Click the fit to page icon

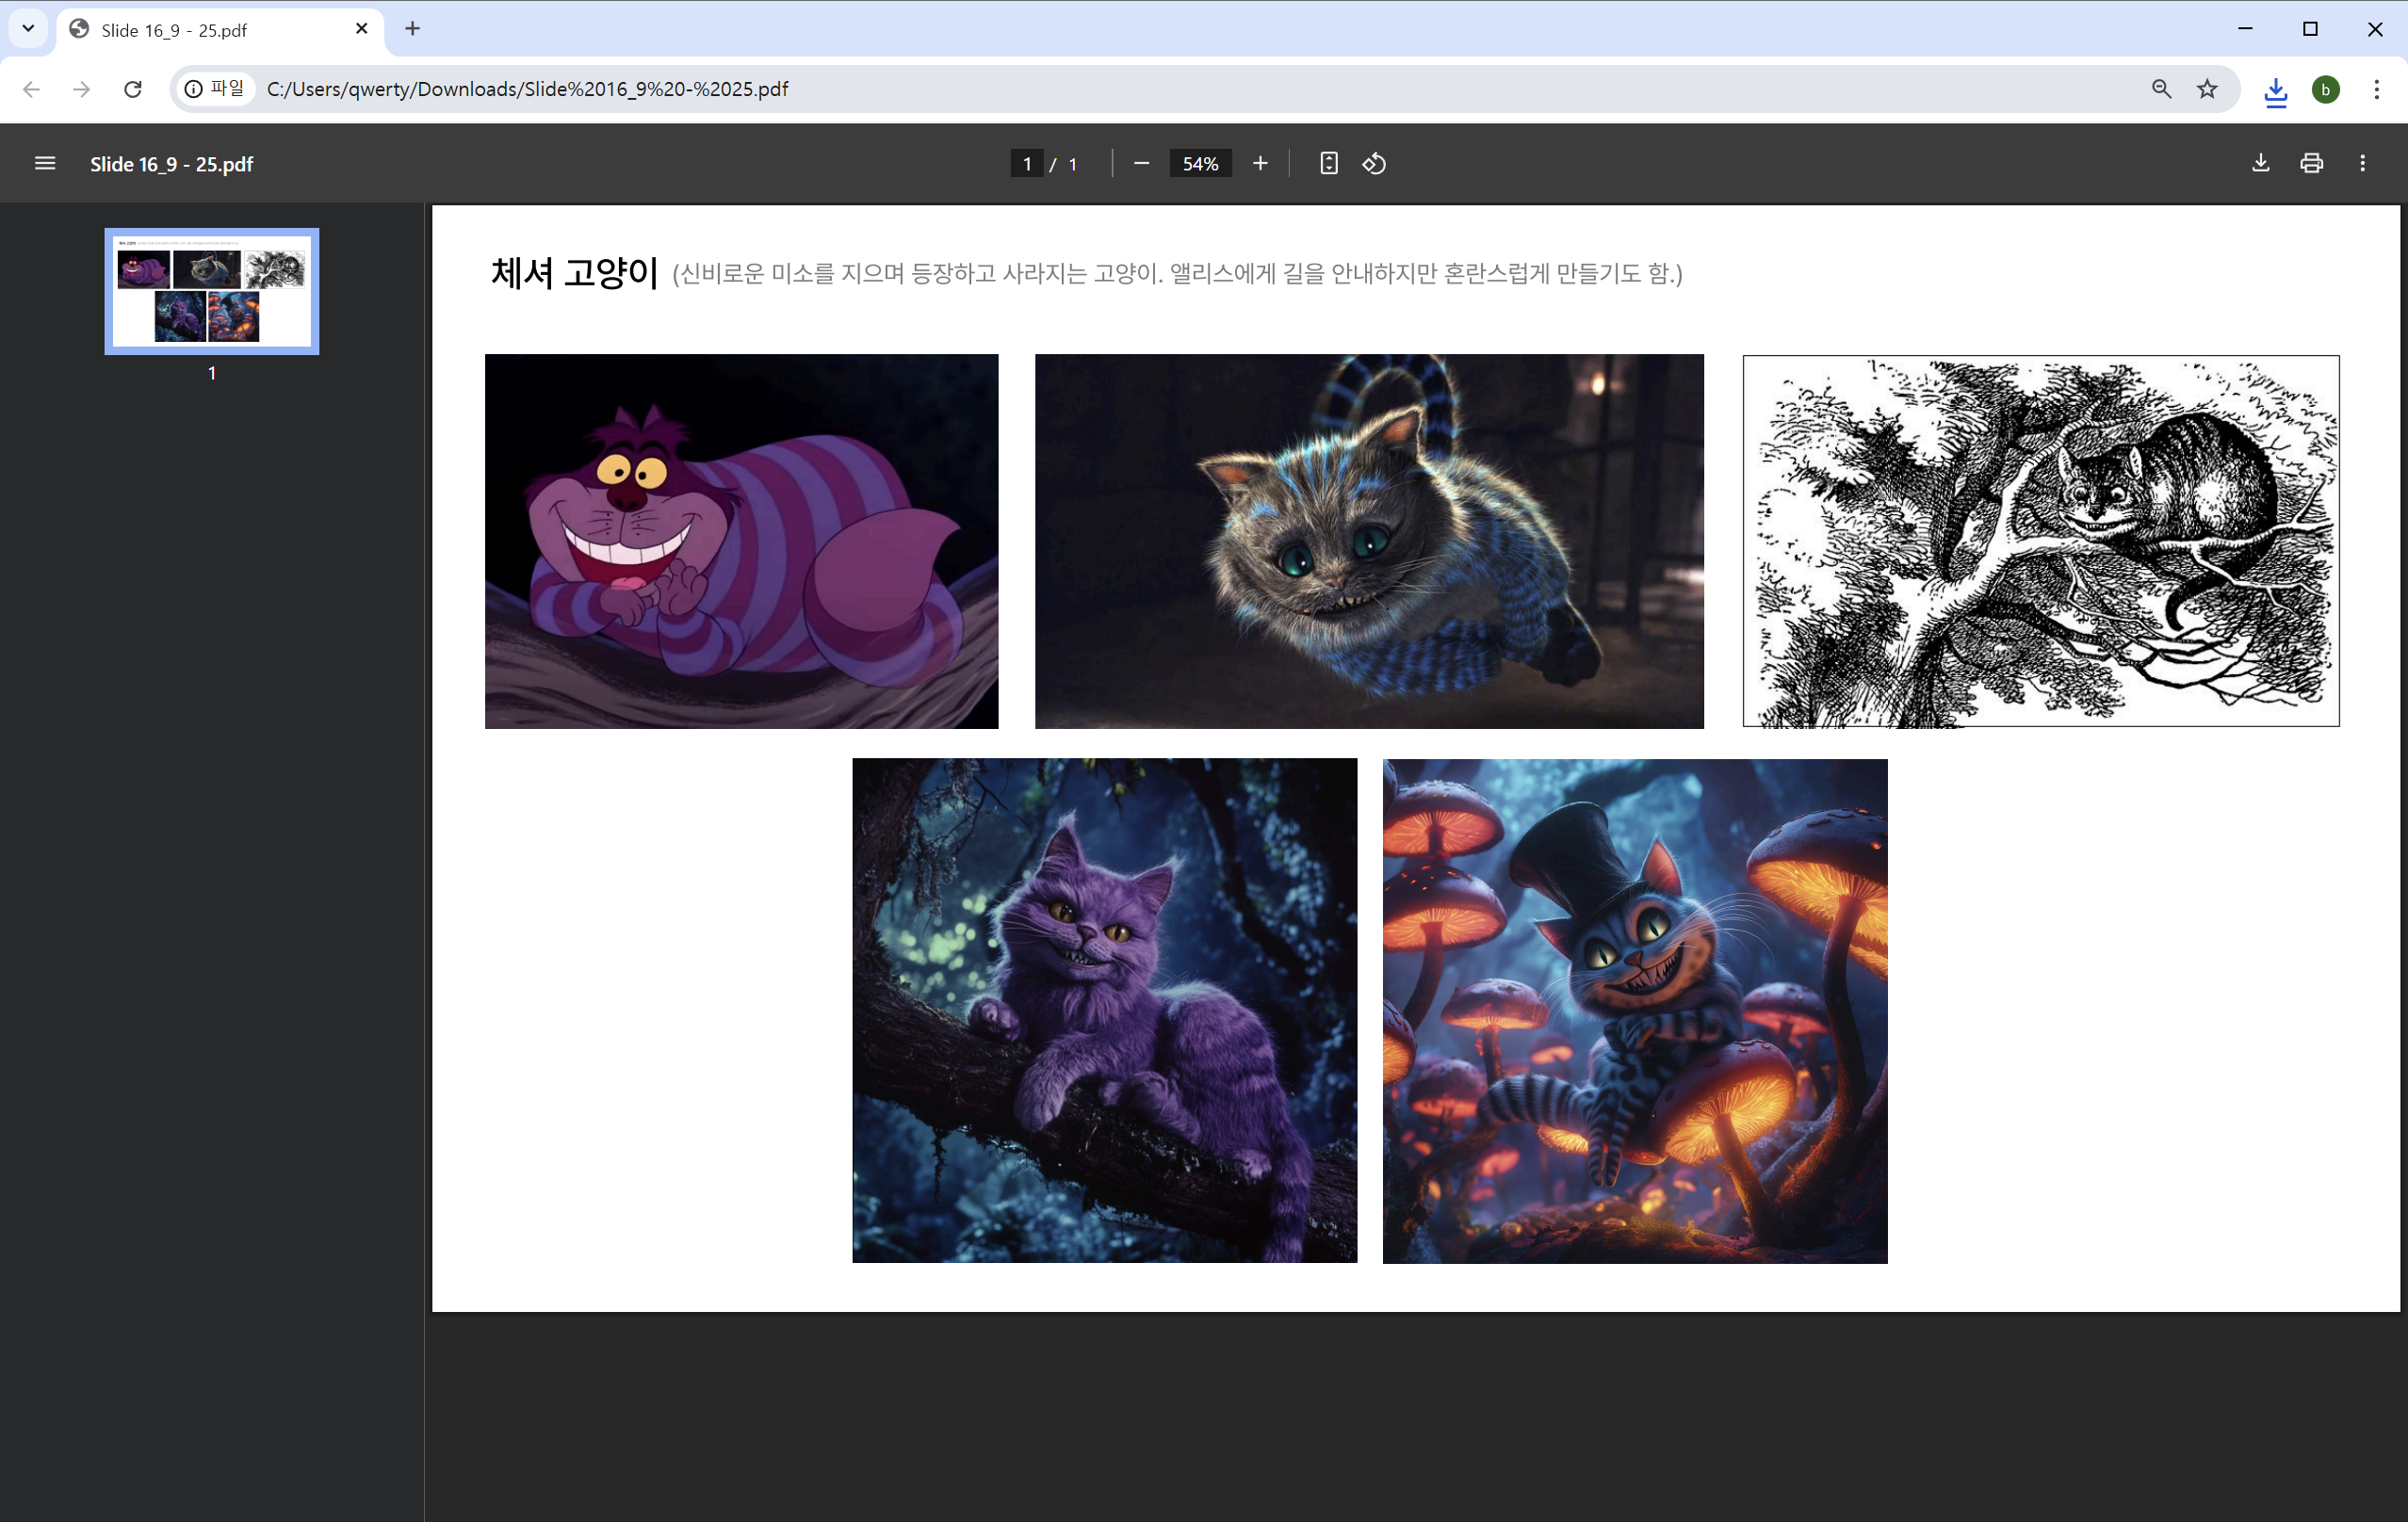(1328, 163)
